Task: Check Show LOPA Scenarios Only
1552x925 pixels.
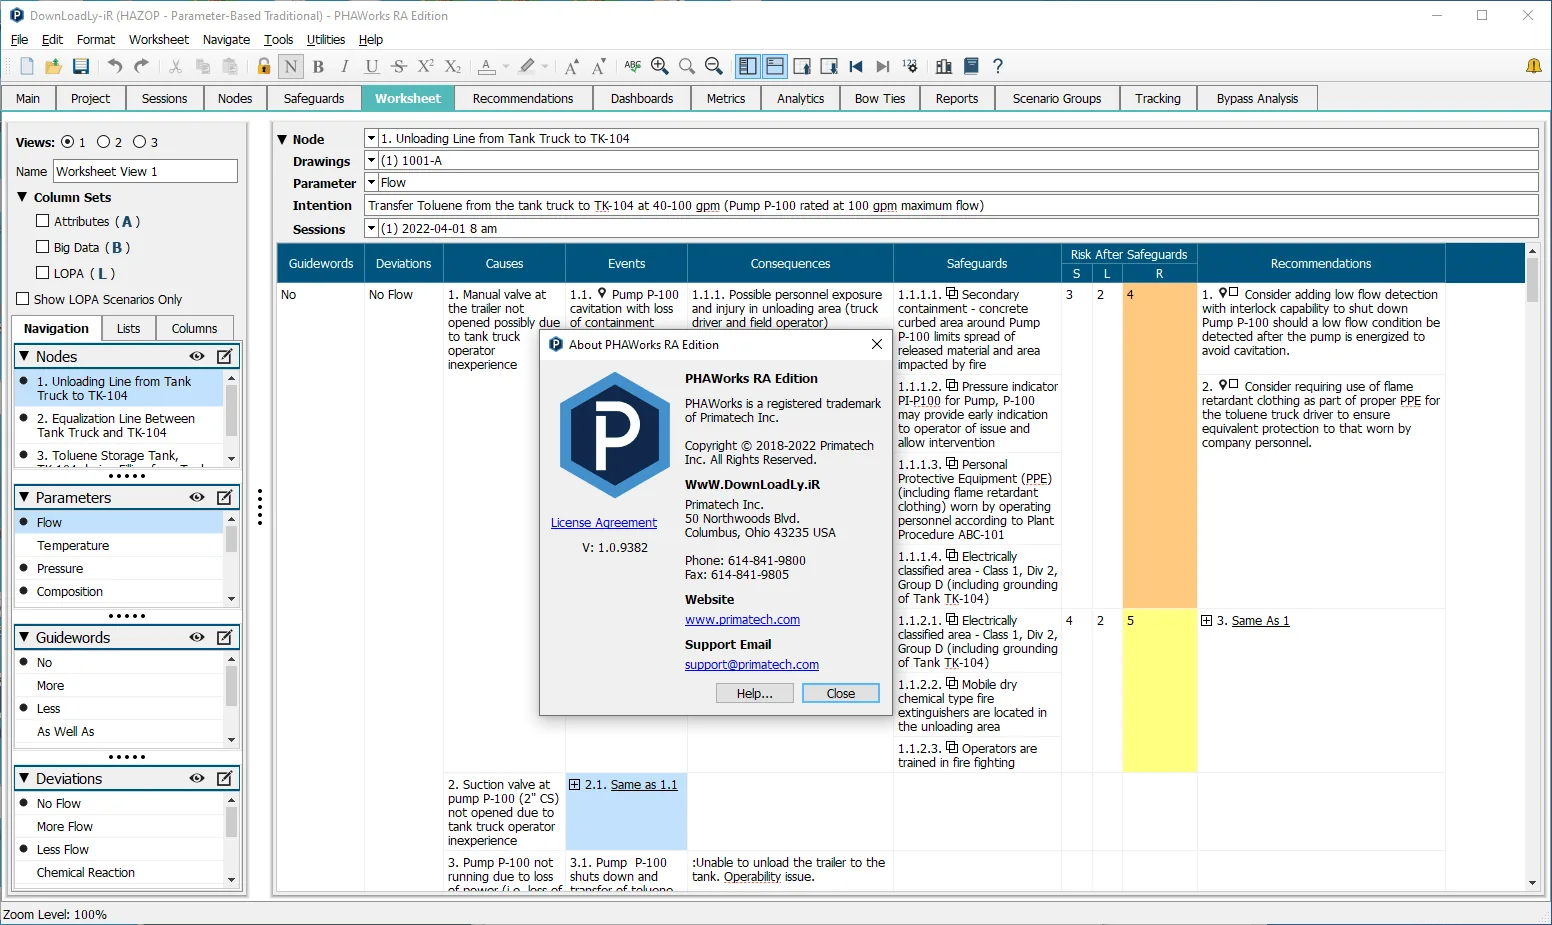Action: 23,299
